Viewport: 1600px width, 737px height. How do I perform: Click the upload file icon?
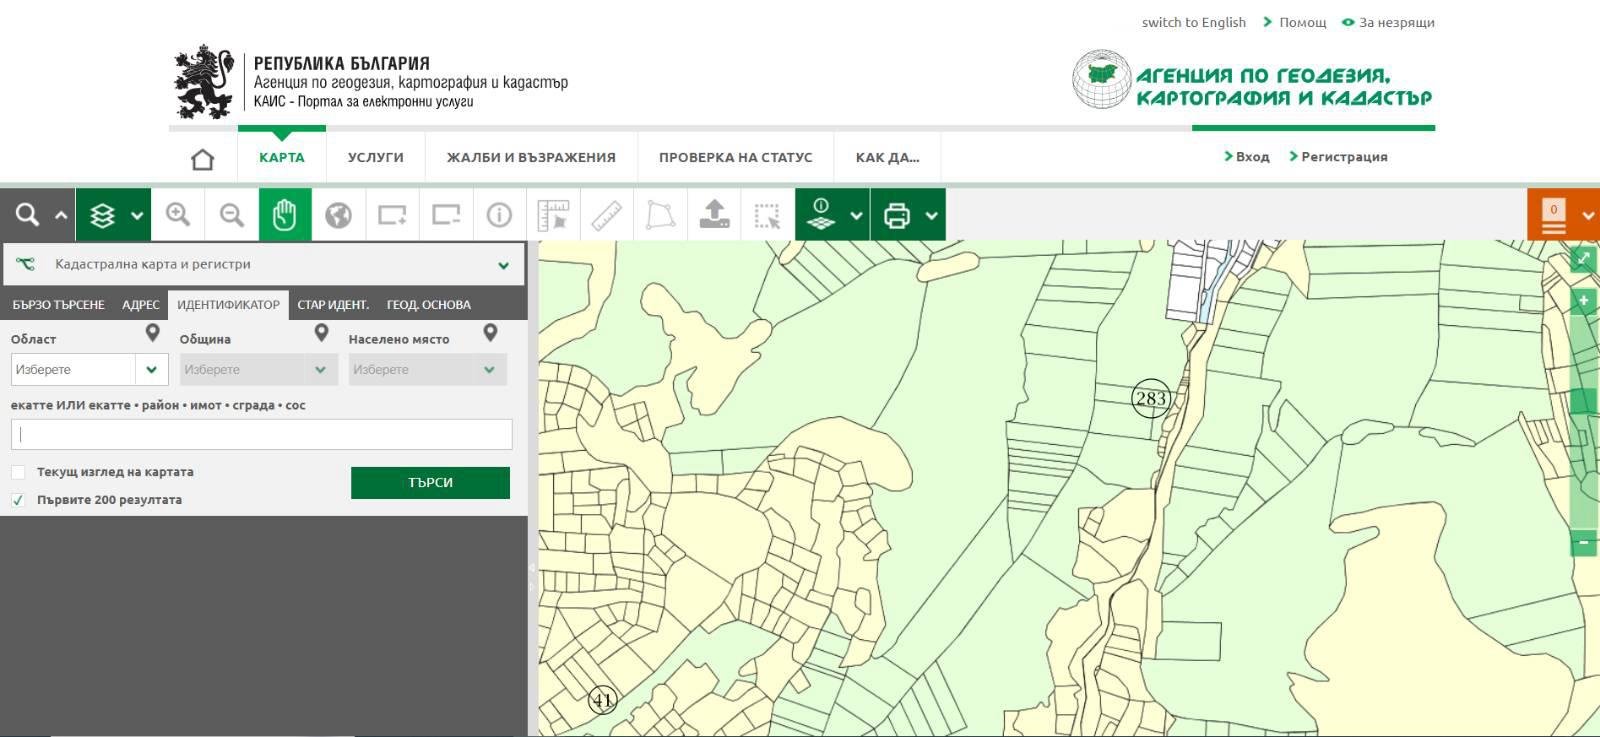[714, 215]
